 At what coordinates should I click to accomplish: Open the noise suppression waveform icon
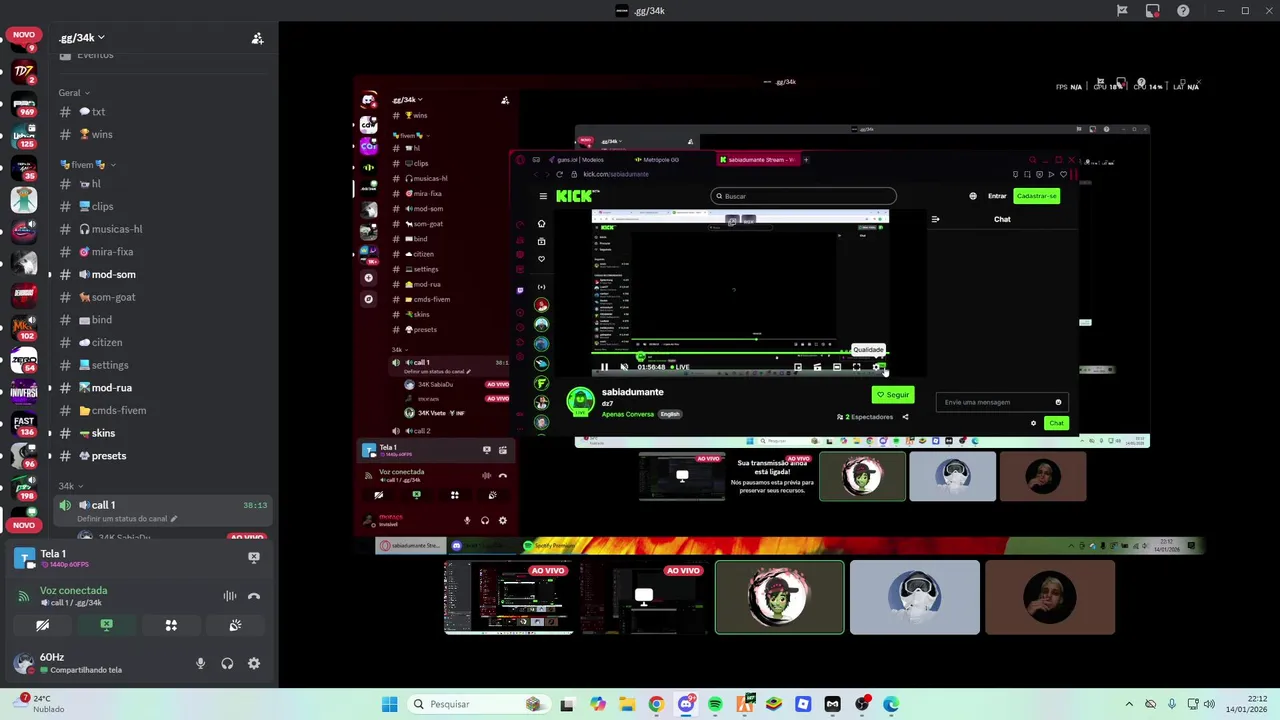tap(230, 596)
